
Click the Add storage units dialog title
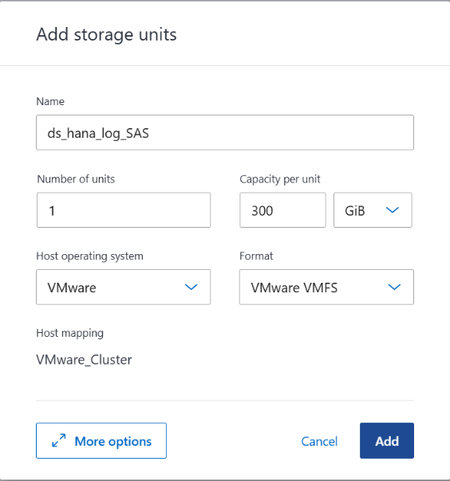(106, 35)
